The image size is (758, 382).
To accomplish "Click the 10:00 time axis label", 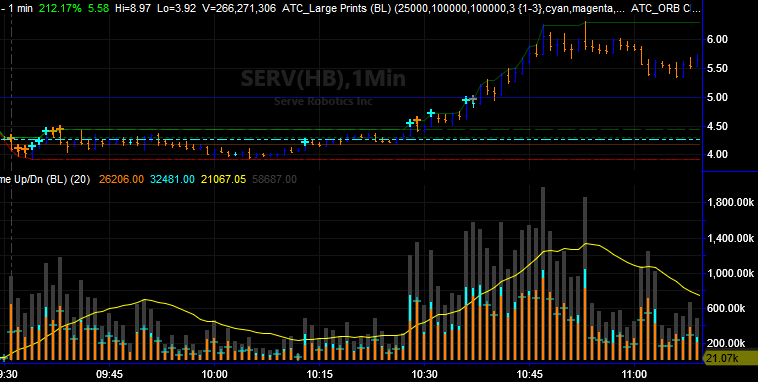I will [214, 374].
